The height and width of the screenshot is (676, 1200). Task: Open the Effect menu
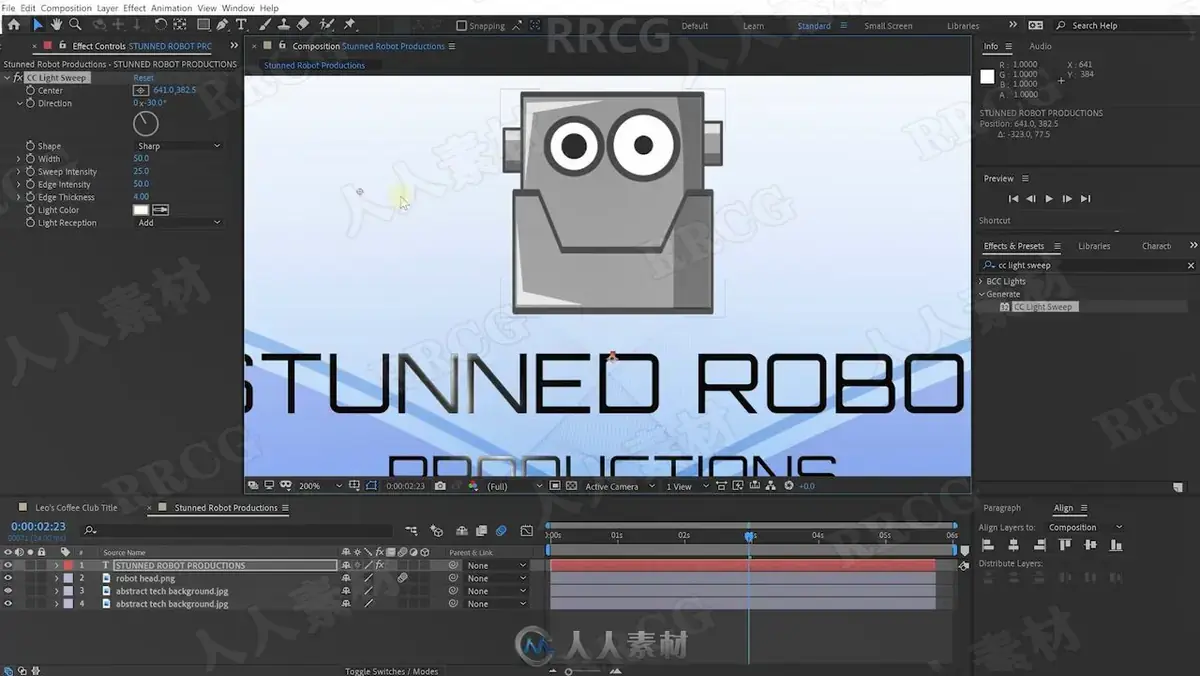(x=134, y=8)
